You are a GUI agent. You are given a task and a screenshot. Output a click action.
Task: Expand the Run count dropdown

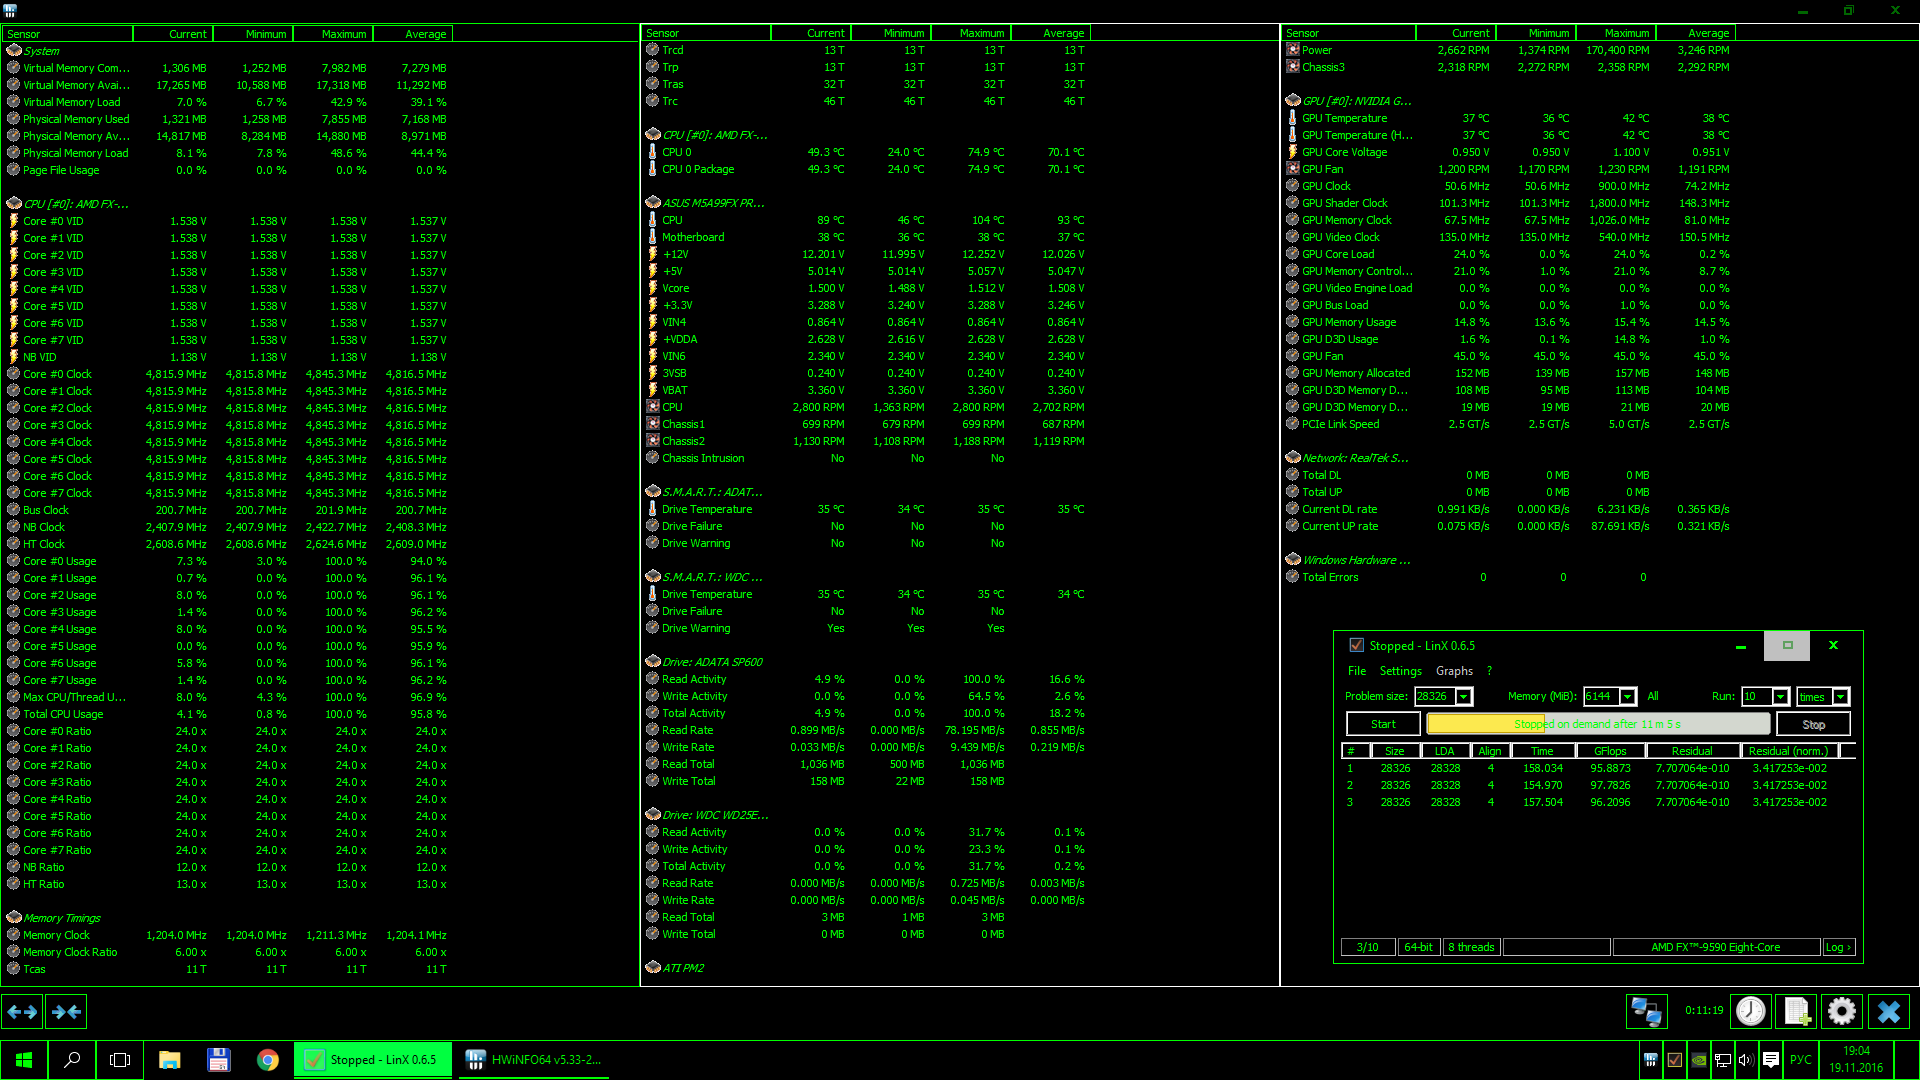[1781, 697]
